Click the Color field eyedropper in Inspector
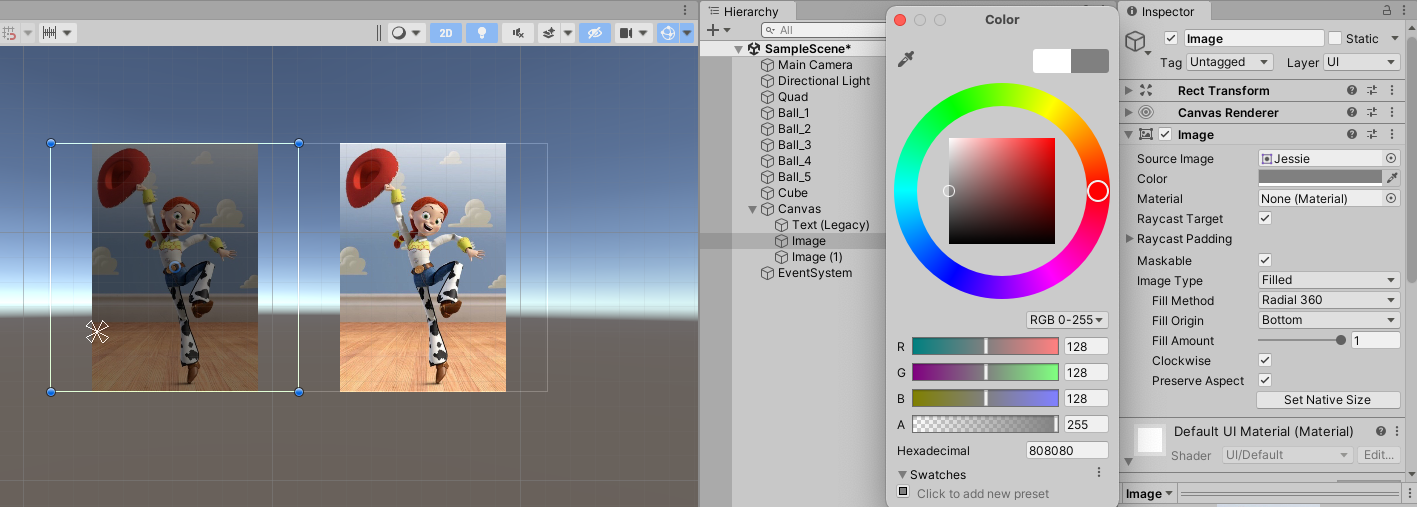The width and height of the screenshot is (1417, 507). (x=1390, y=177)
